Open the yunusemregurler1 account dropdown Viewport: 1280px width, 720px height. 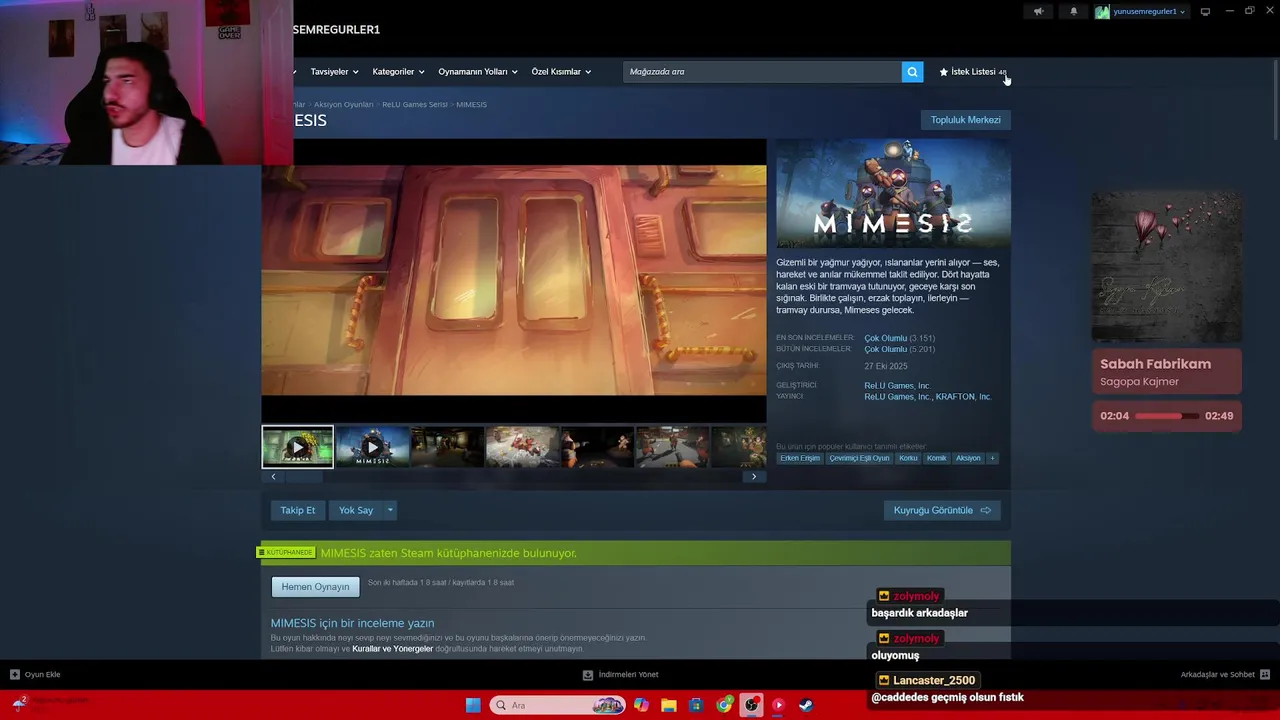[1149, 11]
